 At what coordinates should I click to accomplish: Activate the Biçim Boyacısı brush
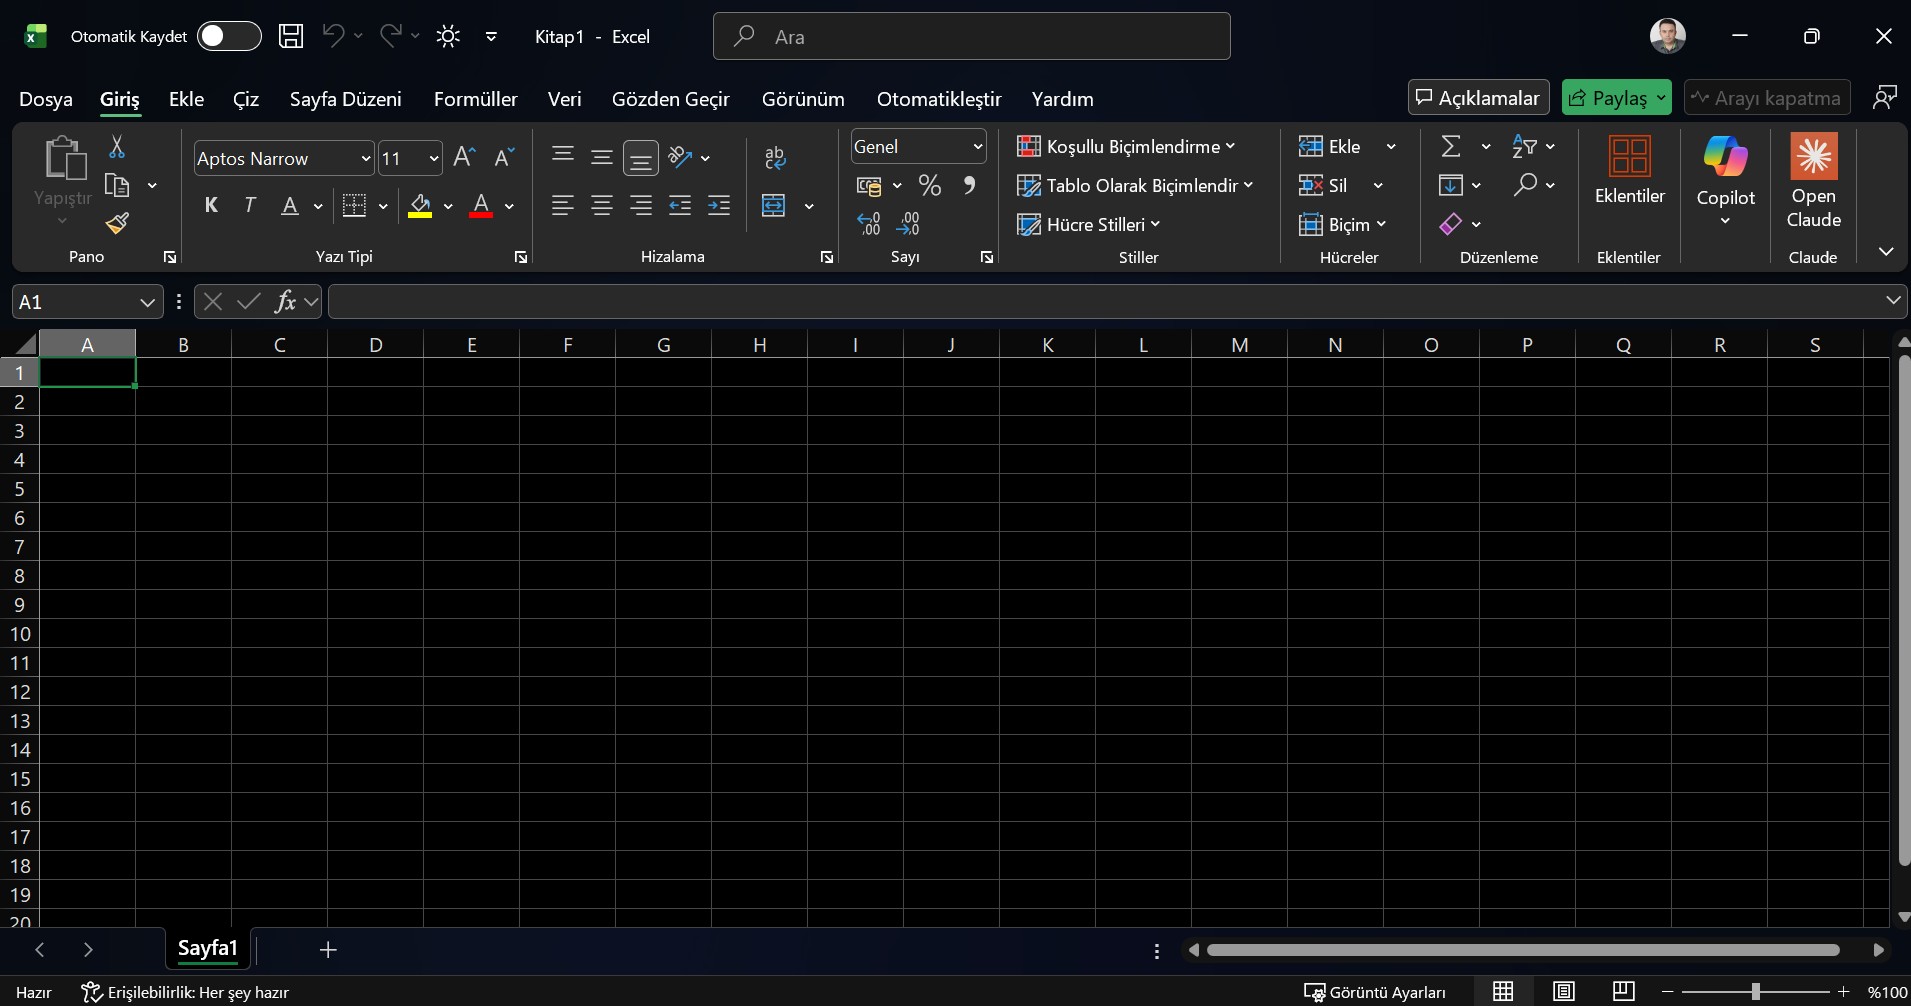(117, 223)
